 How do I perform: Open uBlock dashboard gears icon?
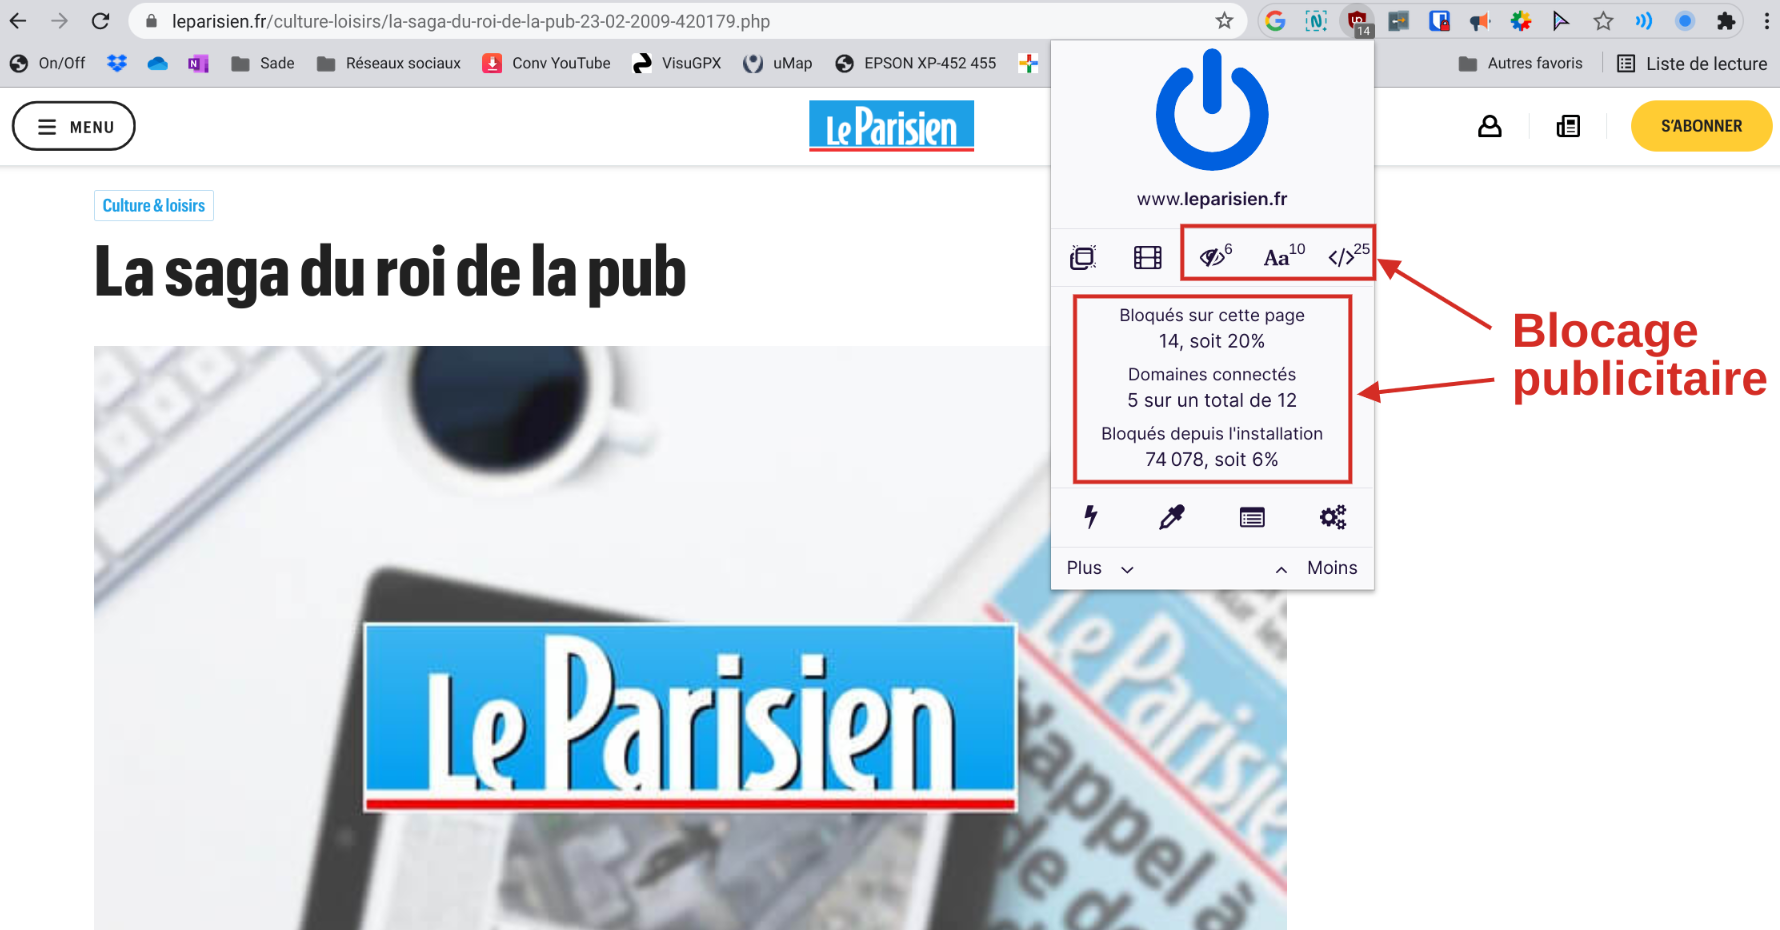pyautogui.click(x=1333, y=517)
